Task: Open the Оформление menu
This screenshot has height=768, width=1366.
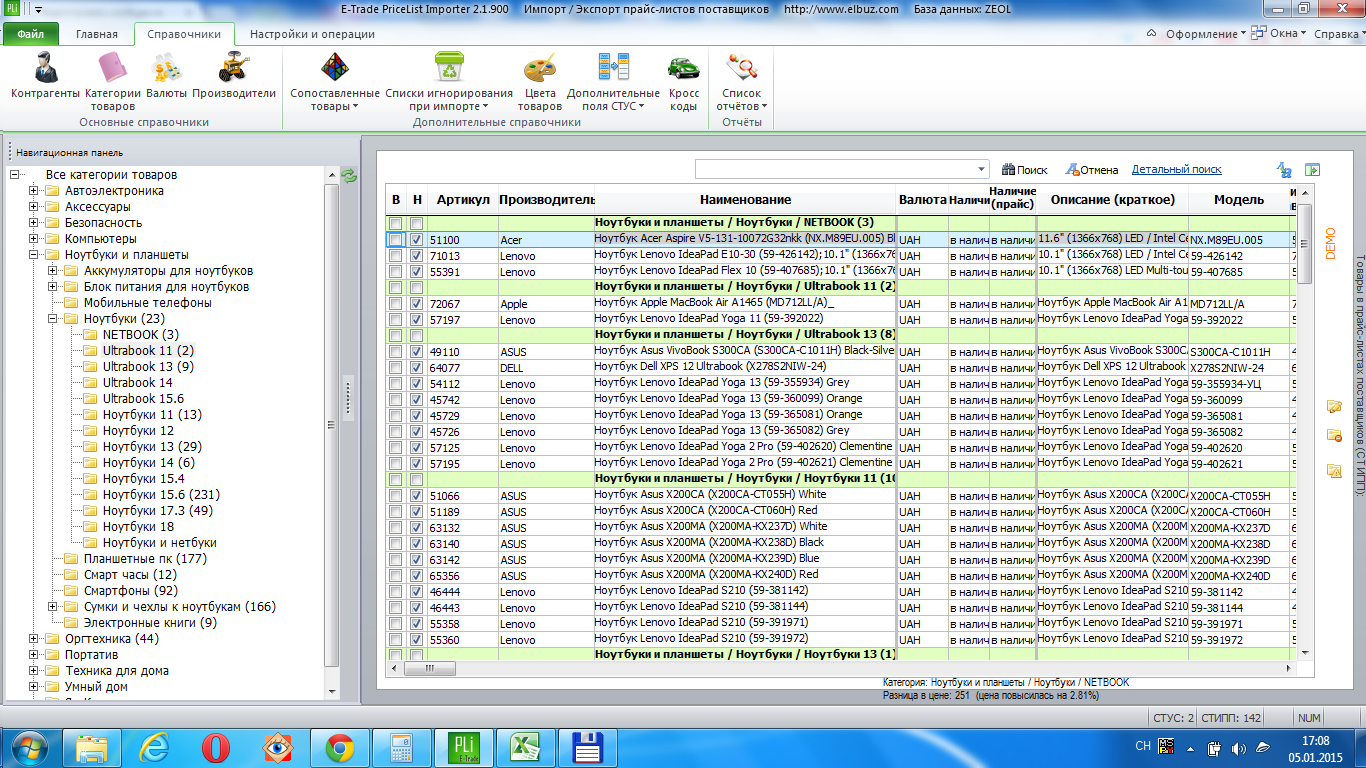Action: pos(1204,33)
